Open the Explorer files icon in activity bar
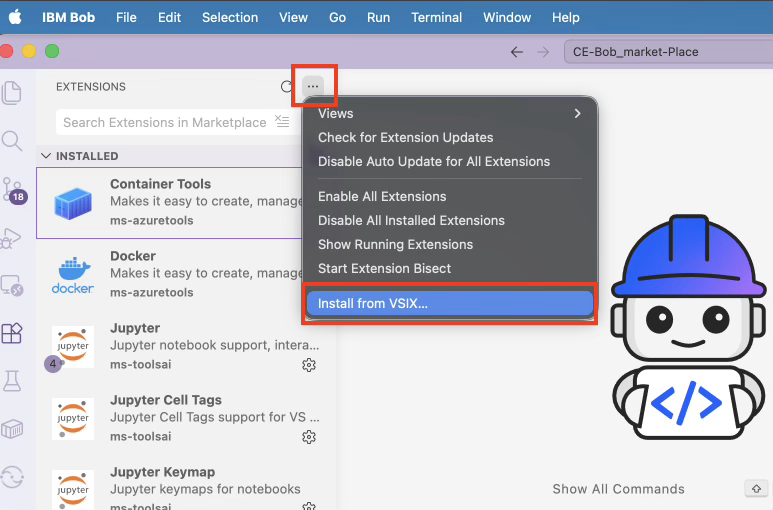 tap(12, 93)
